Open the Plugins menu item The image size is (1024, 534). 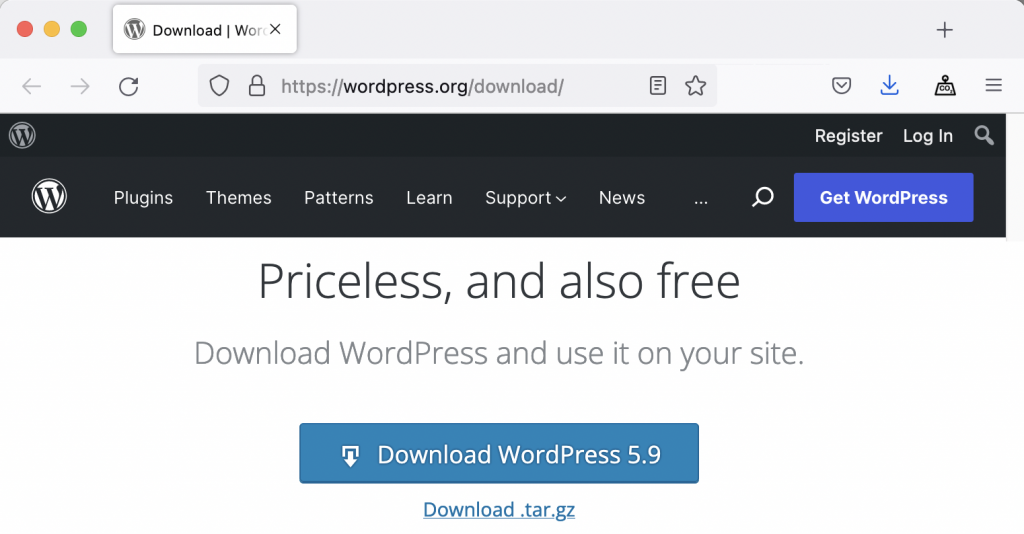[143, 198]
